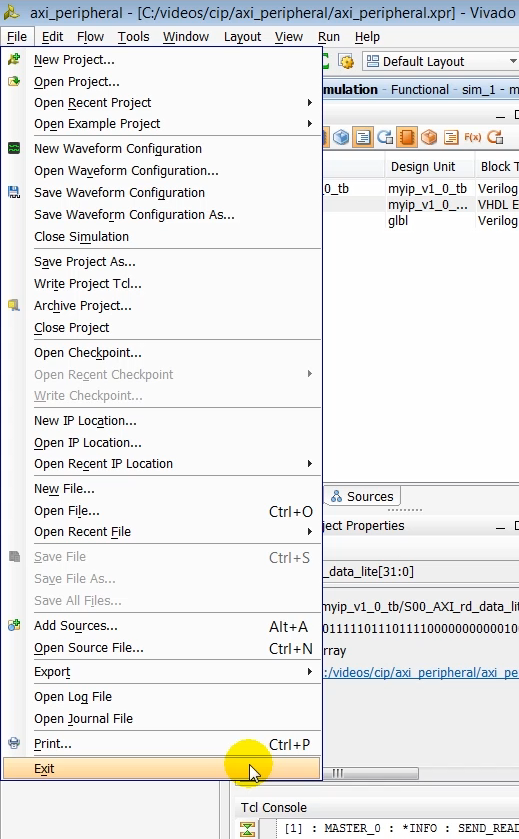Click the green New Waveform Configuration icon
This screenshot has width=519, height=839.
pyautogui.click(x=14, y=148)
